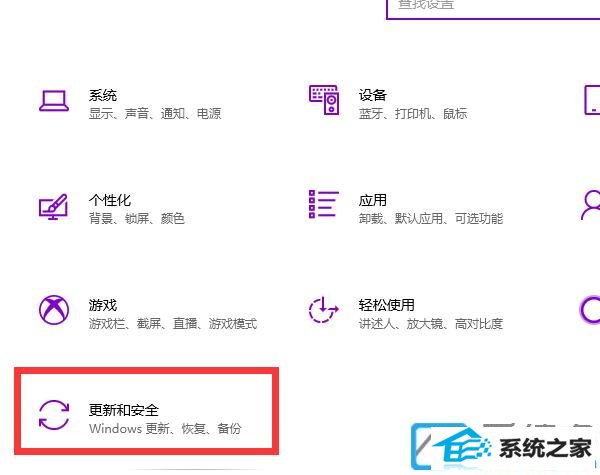Click the System laptop icon
600x475 pixels.
[54, 101]
